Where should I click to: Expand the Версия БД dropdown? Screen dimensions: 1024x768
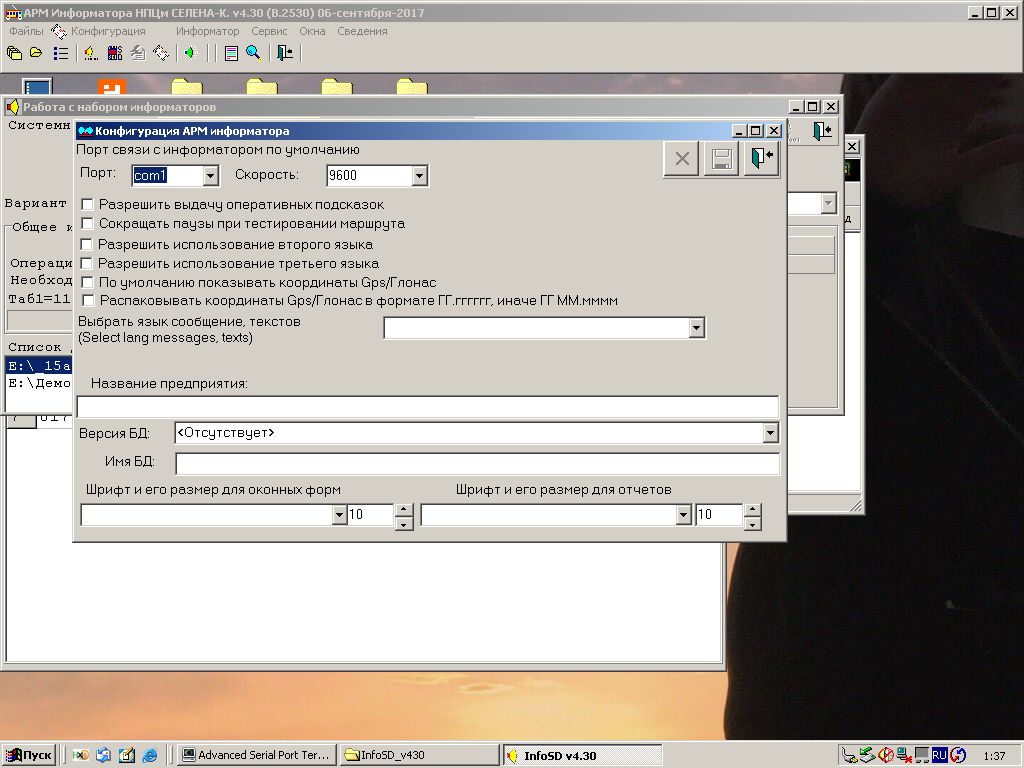(x=771, y=433)
